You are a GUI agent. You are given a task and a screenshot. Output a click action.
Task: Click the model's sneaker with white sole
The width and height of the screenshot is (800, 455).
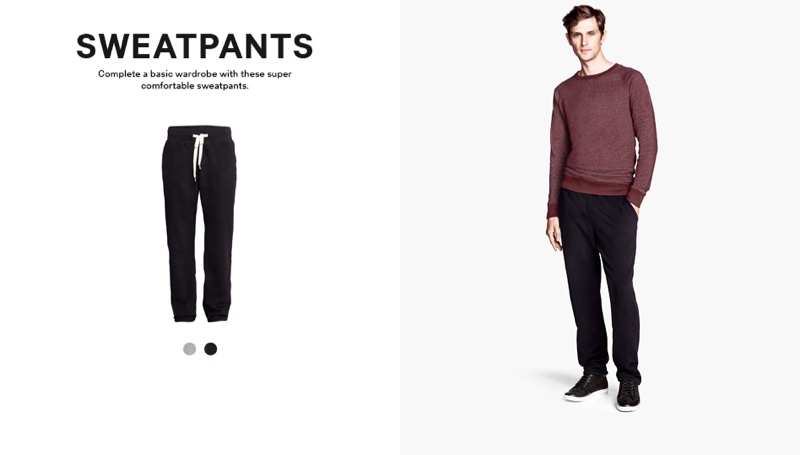click(x=586, y=388)
